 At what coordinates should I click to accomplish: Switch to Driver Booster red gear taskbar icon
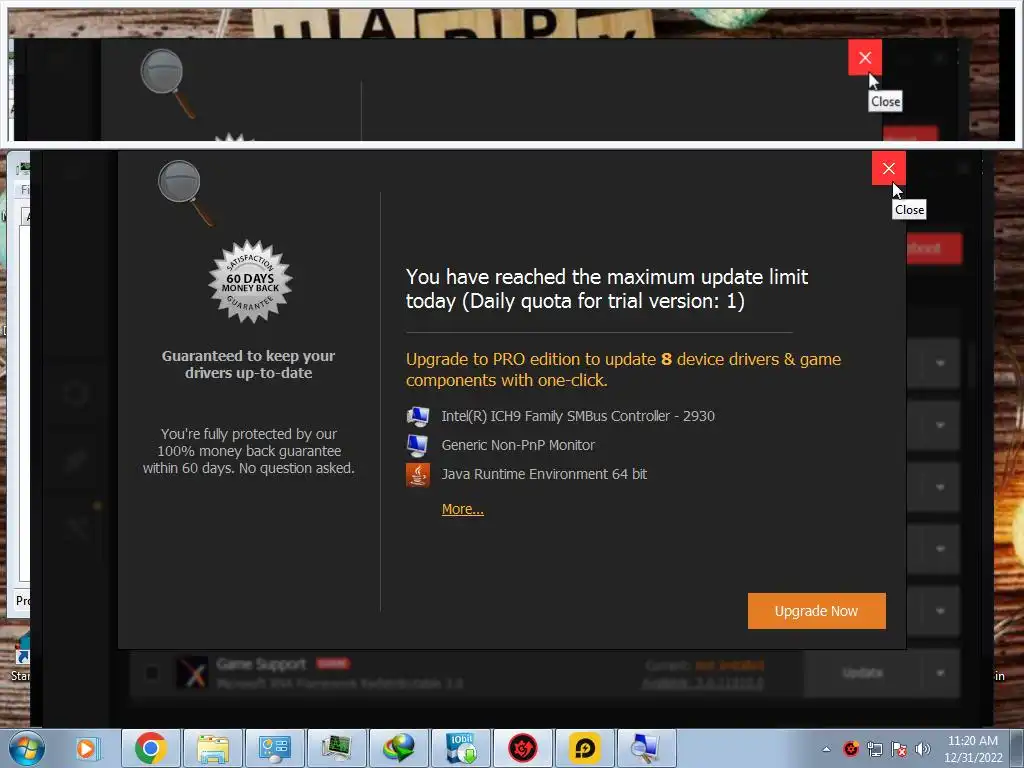point(523,748)
